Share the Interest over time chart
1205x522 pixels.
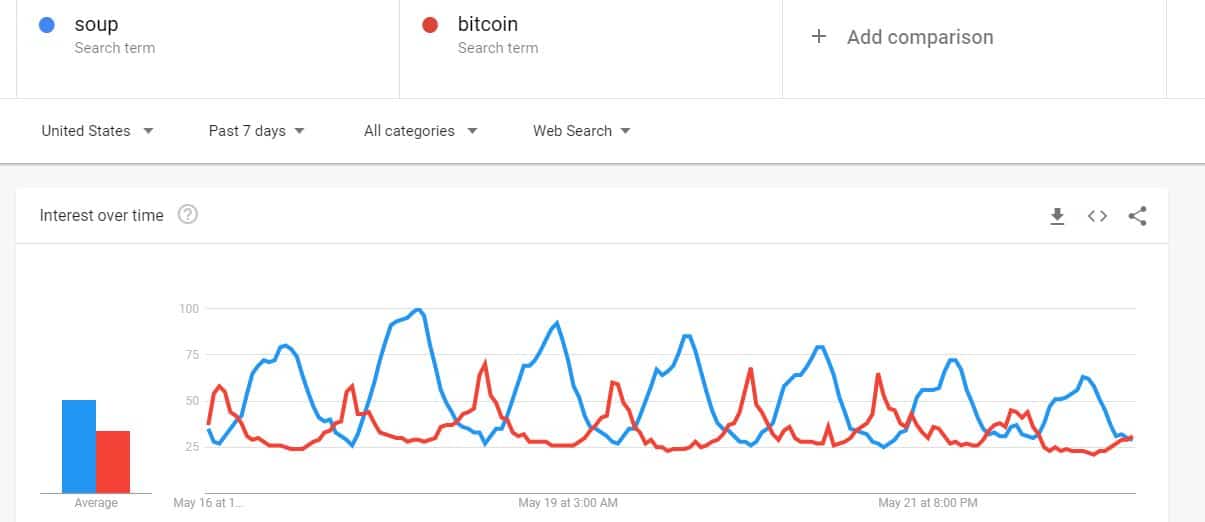(x=1137, y=216)
